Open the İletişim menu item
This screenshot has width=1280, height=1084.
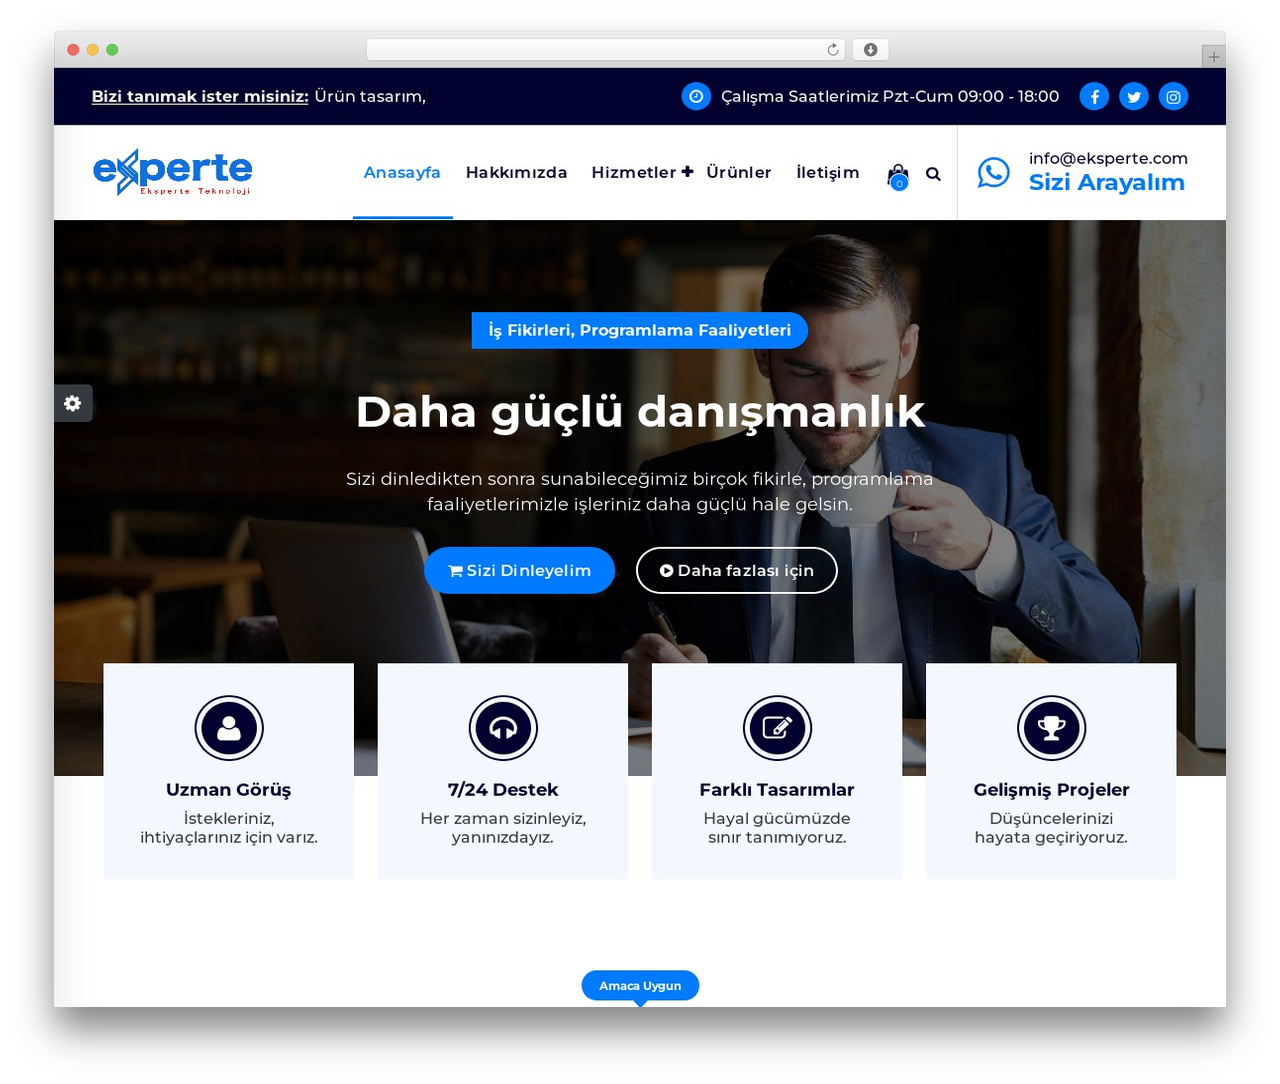click(x=828, y=172)
